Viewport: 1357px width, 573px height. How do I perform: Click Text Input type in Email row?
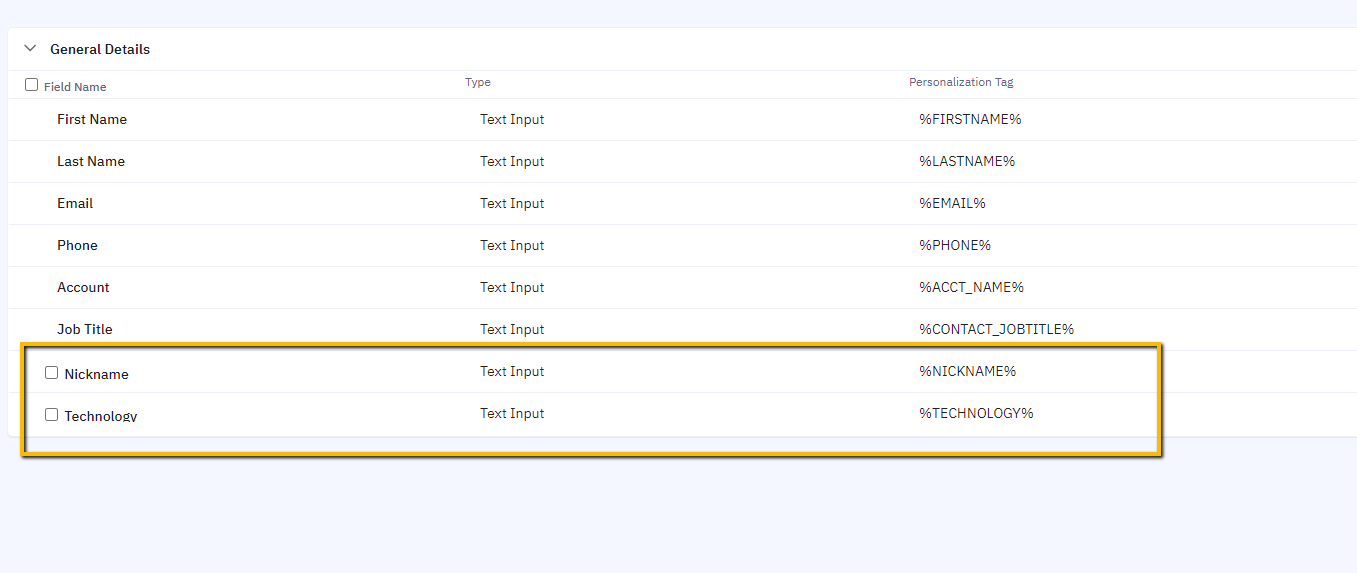coord(512,203)
